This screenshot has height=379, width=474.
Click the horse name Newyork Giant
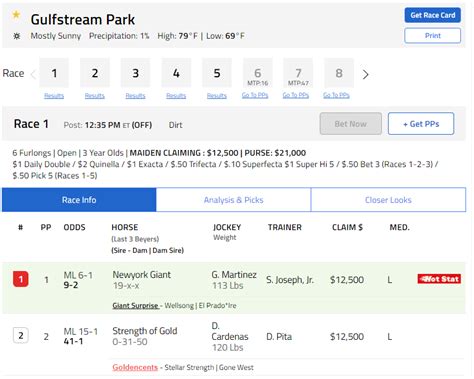[x=141, y=275]
